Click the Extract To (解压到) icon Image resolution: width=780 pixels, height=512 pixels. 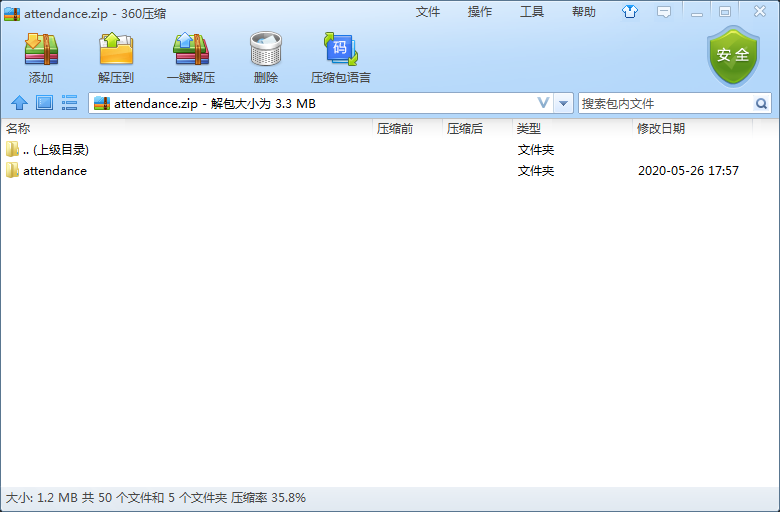tap(116, 49)
